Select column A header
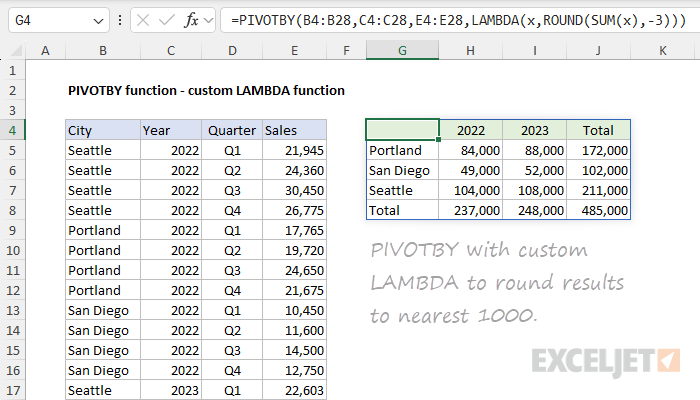Viewport: 700px width, 400px height. 45,50
